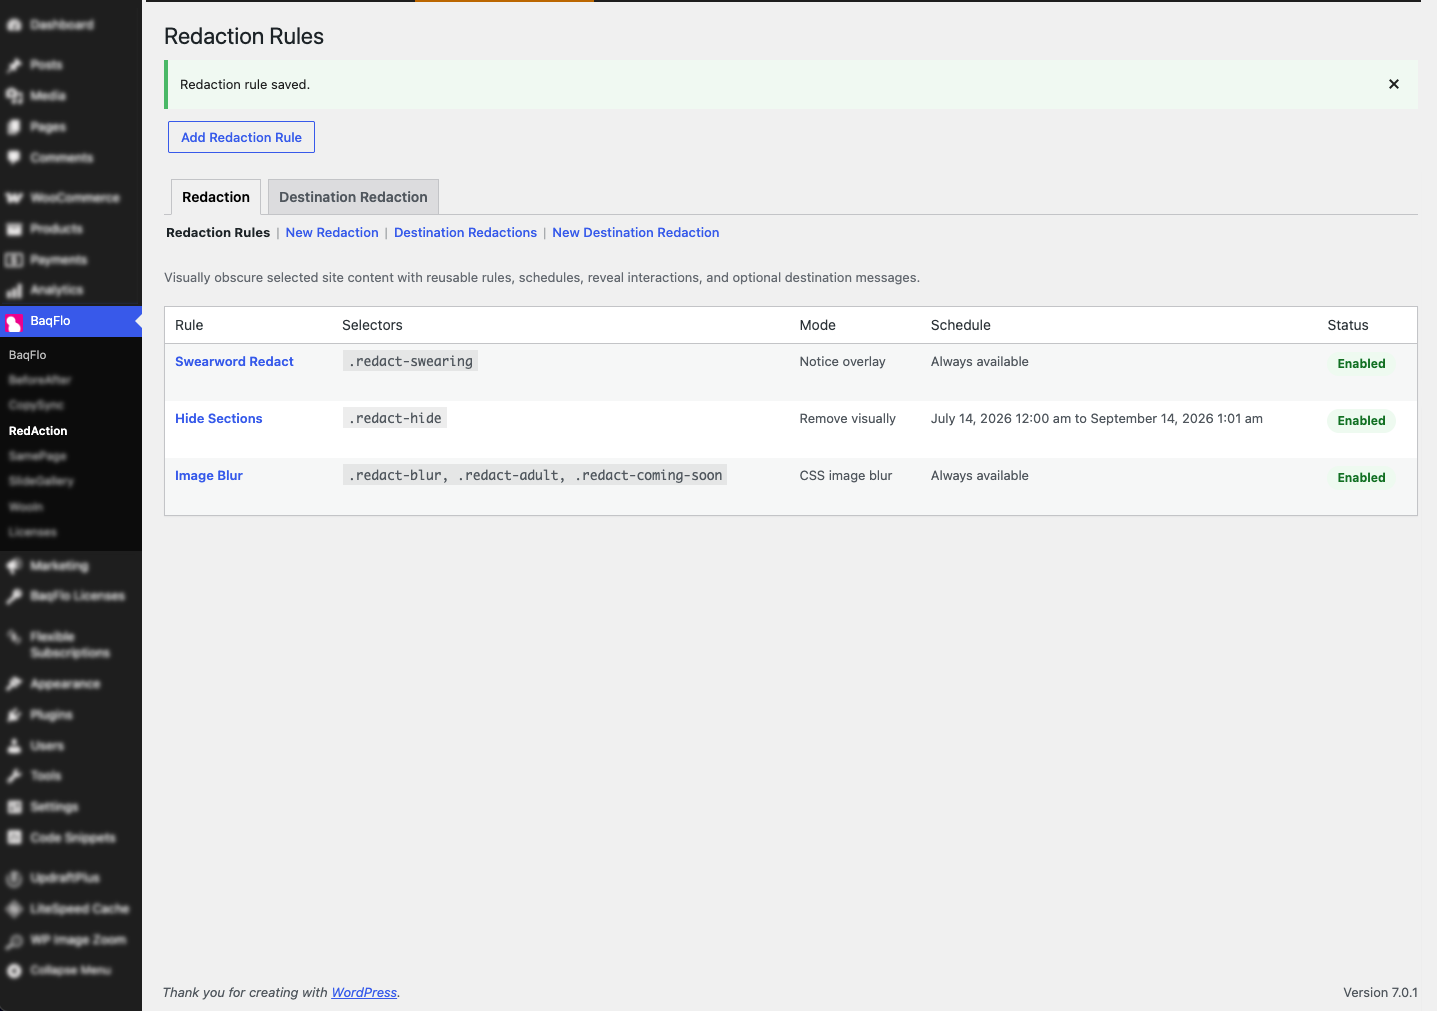Switch to the Redaction tab
1437x1011 pixels.
[216, 197]
